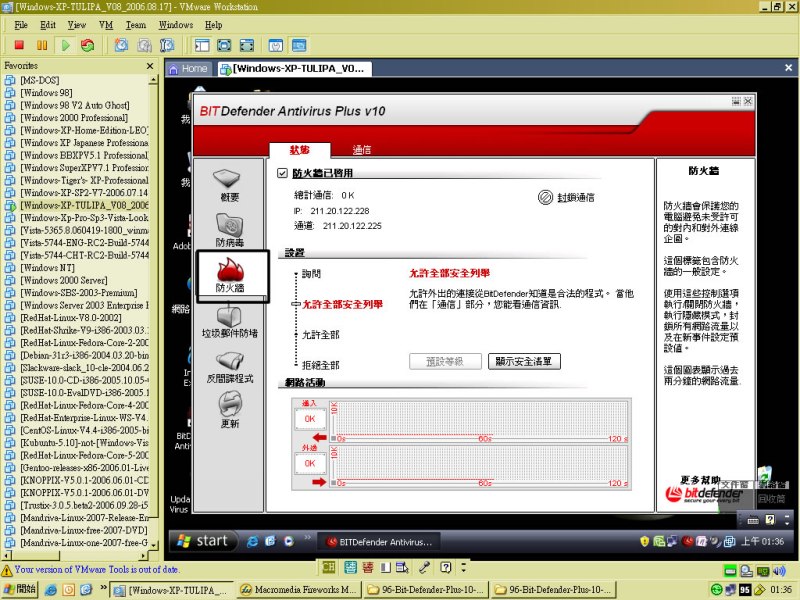Suspend the virtual machine using the pause icon

[x=42, y=45]
